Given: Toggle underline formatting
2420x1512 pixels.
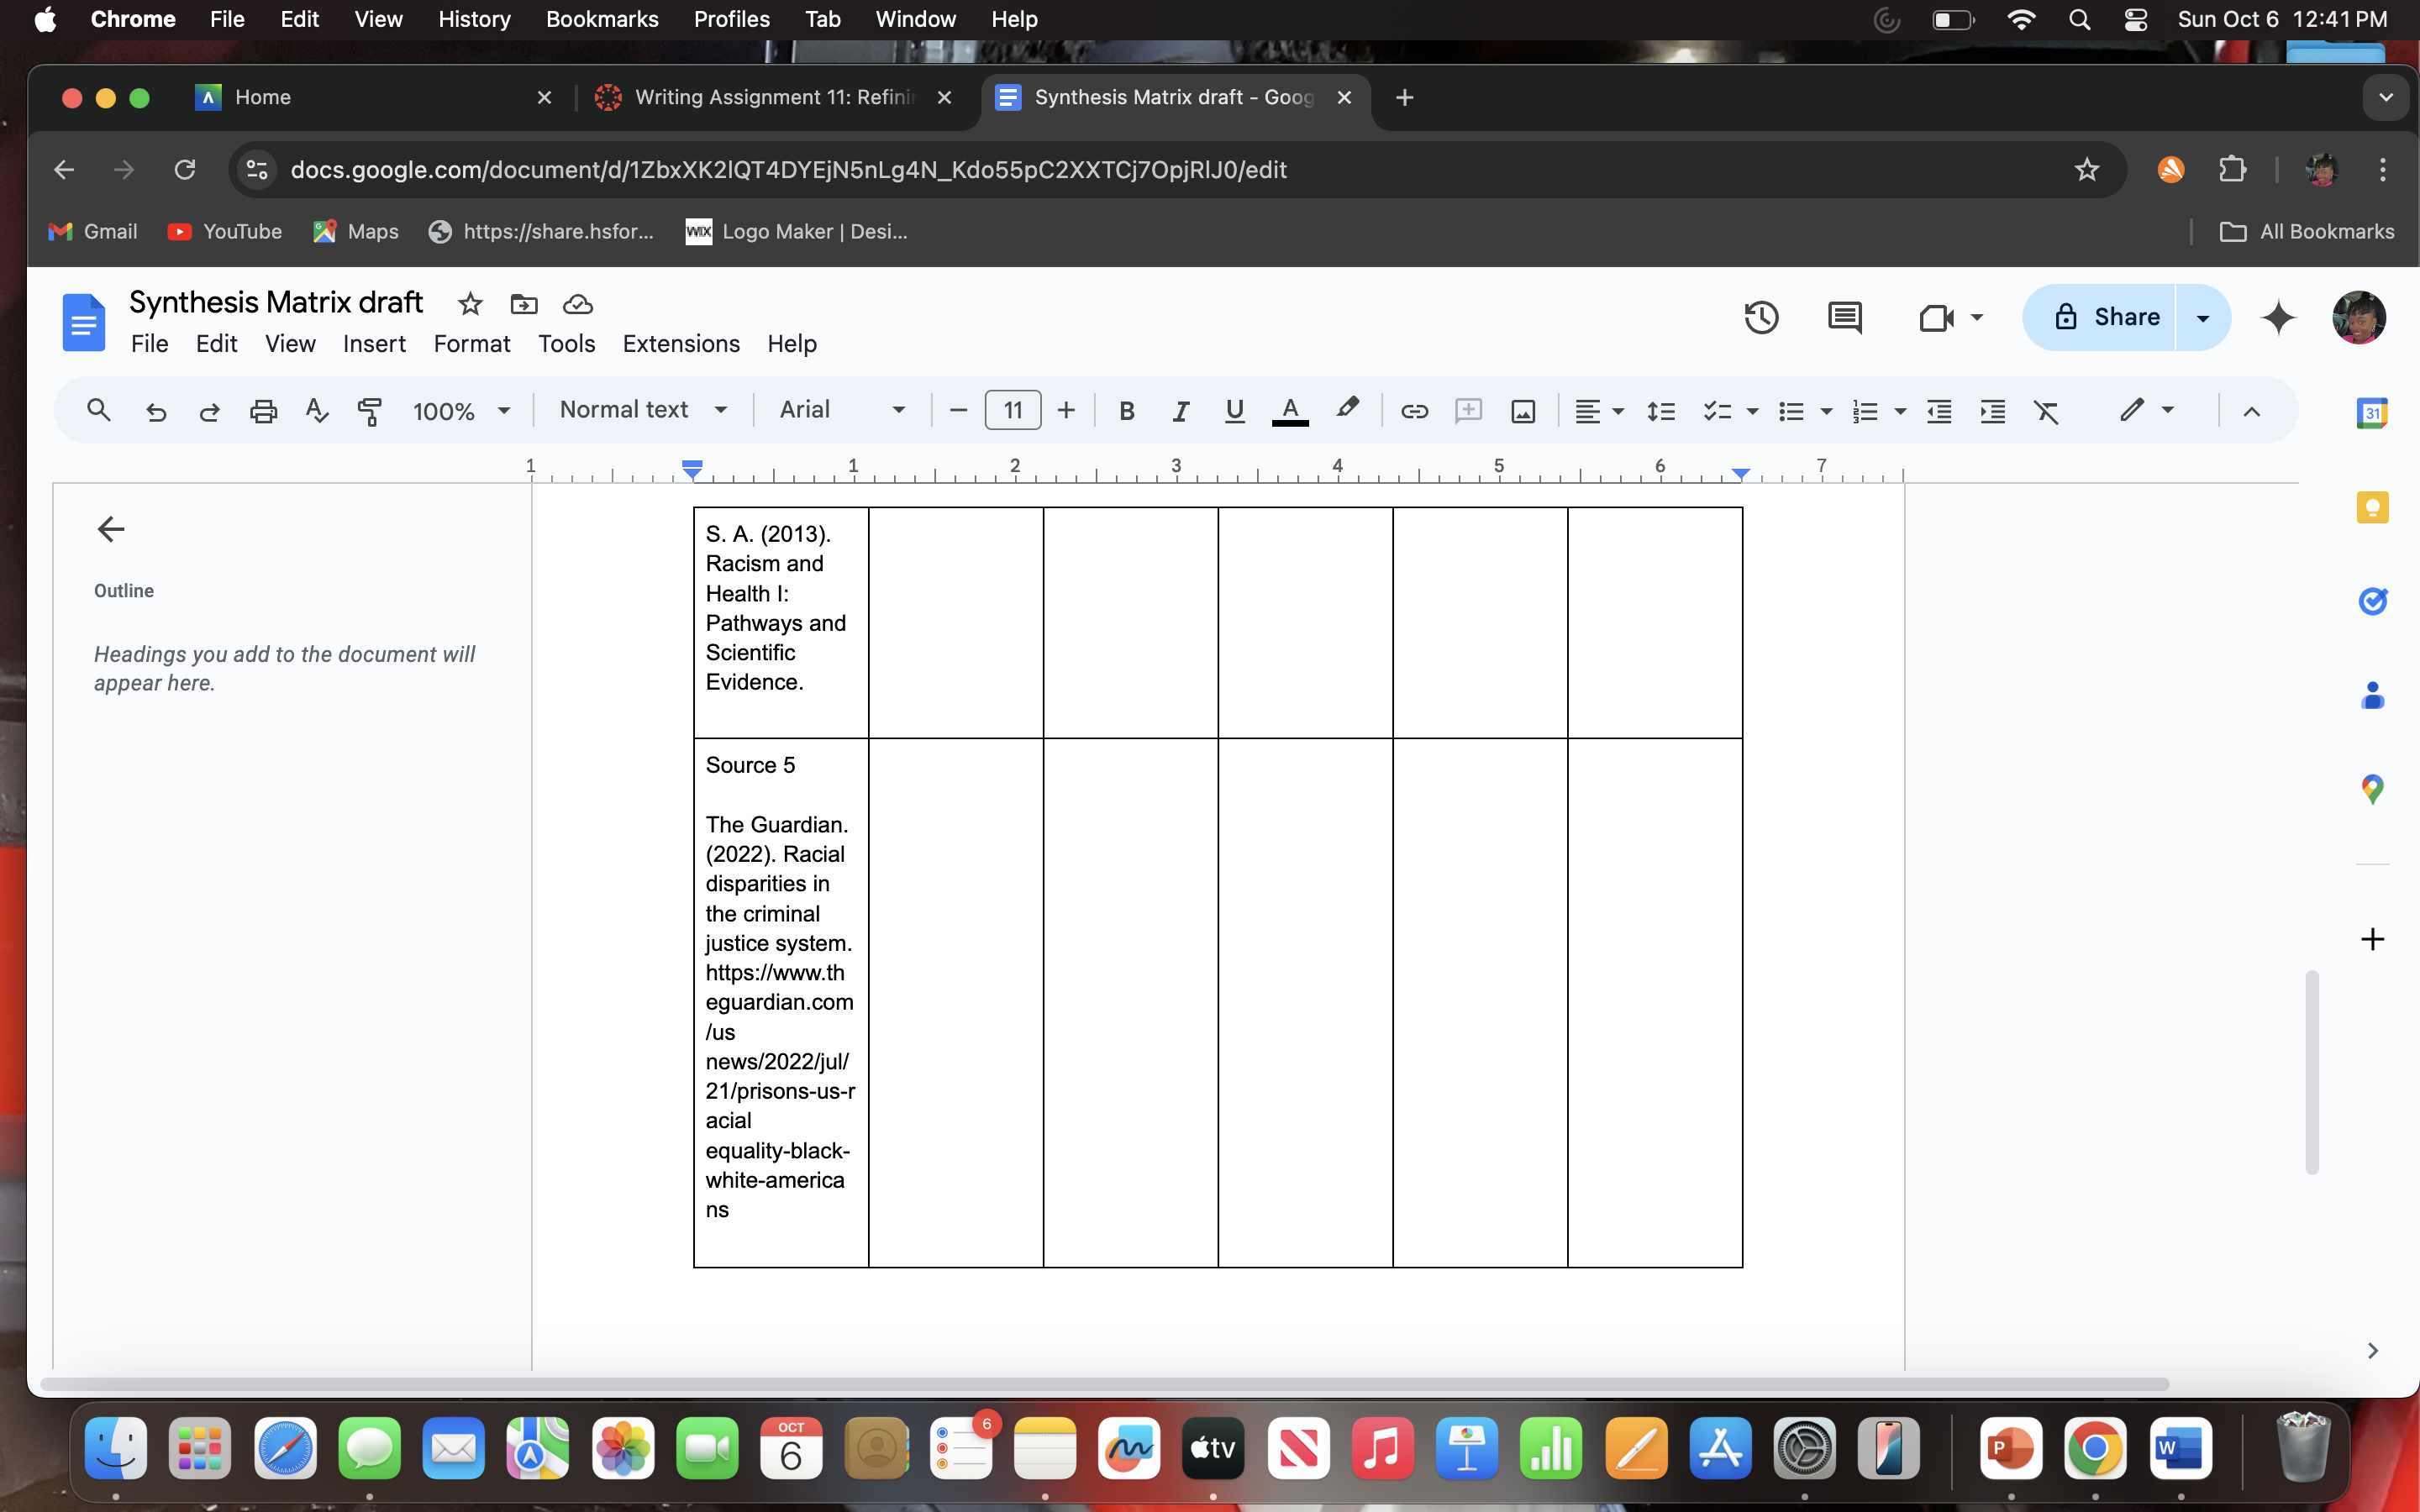Looking at the screenshot, I should coord(1233,410).
